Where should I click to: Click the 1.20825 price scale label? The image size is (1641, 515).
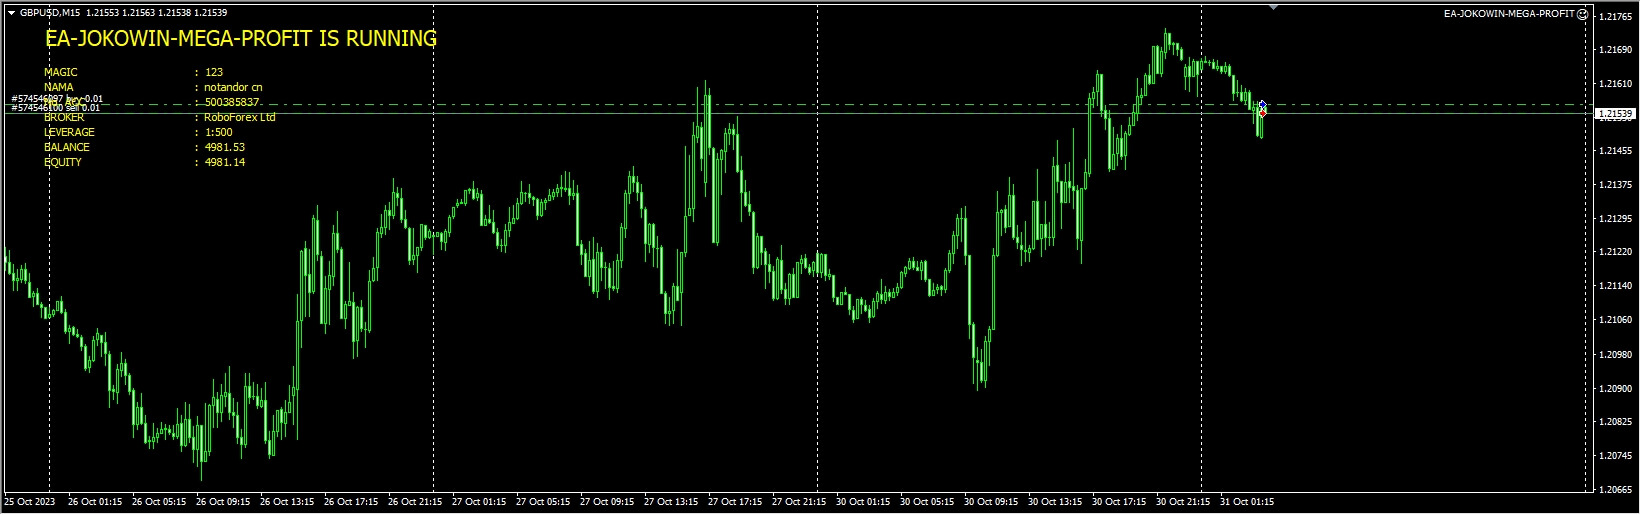click(x=1616, y=422)
